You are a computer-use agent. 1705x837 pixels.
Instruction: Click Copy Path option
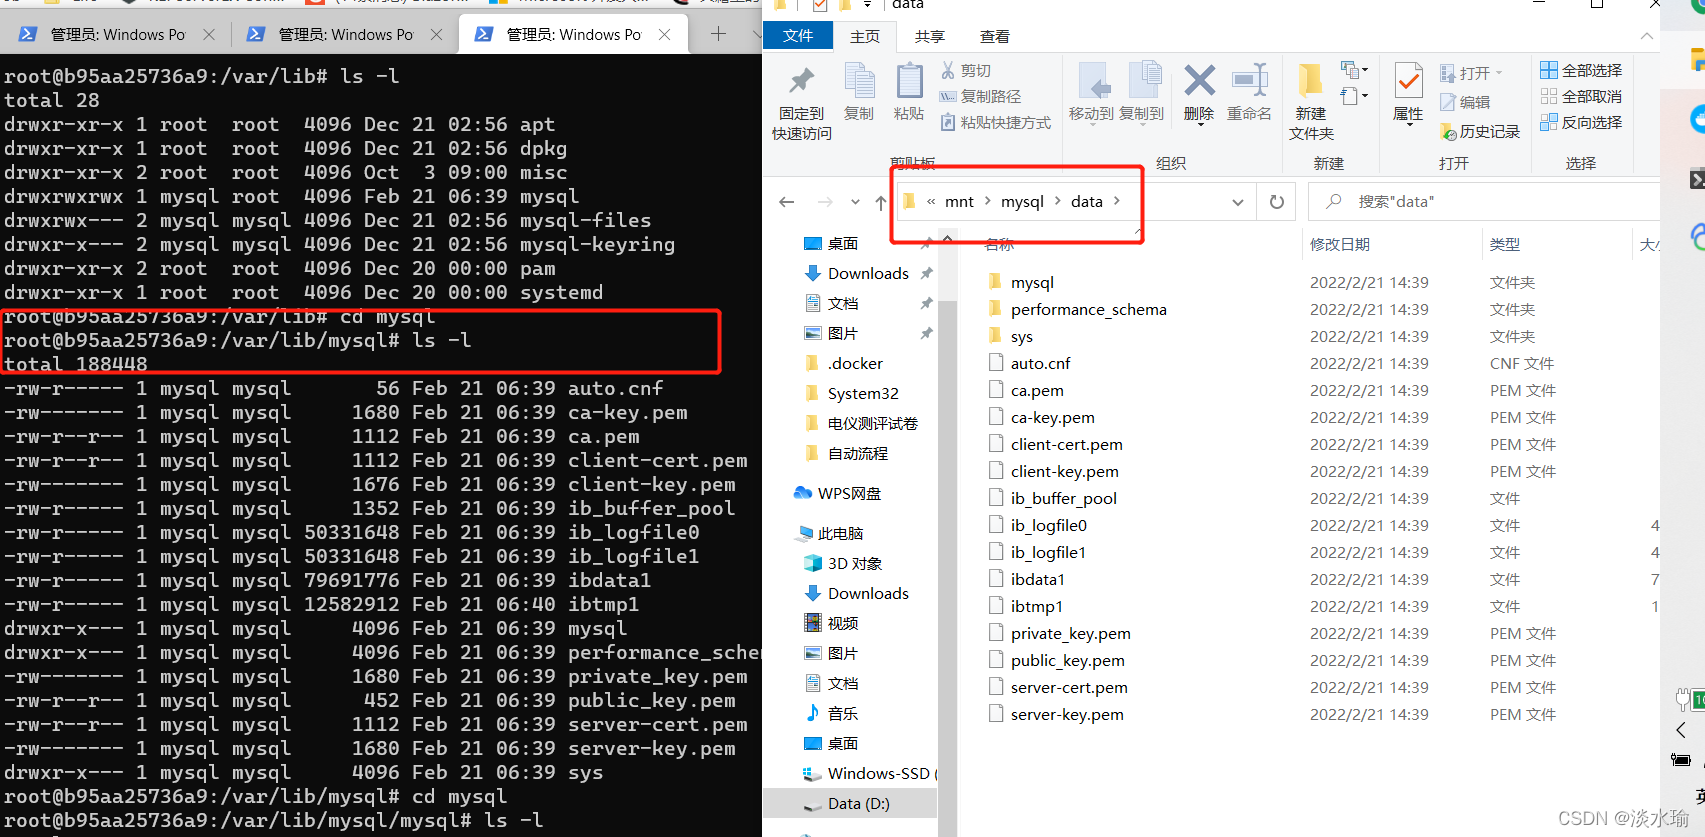981,97
